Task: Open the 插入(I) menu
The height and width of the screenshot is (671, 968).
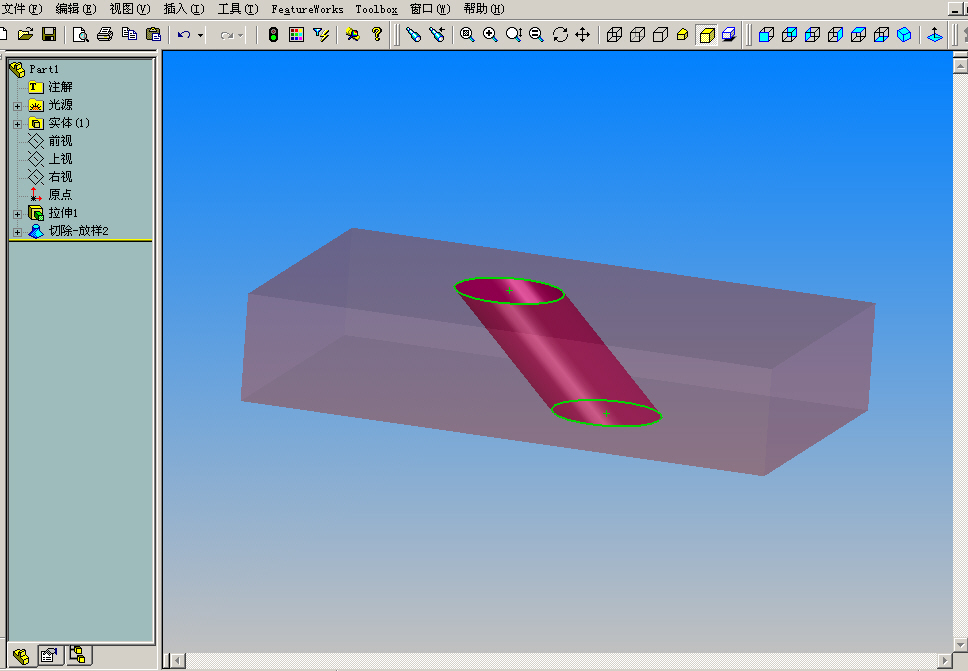Action: 184,9
